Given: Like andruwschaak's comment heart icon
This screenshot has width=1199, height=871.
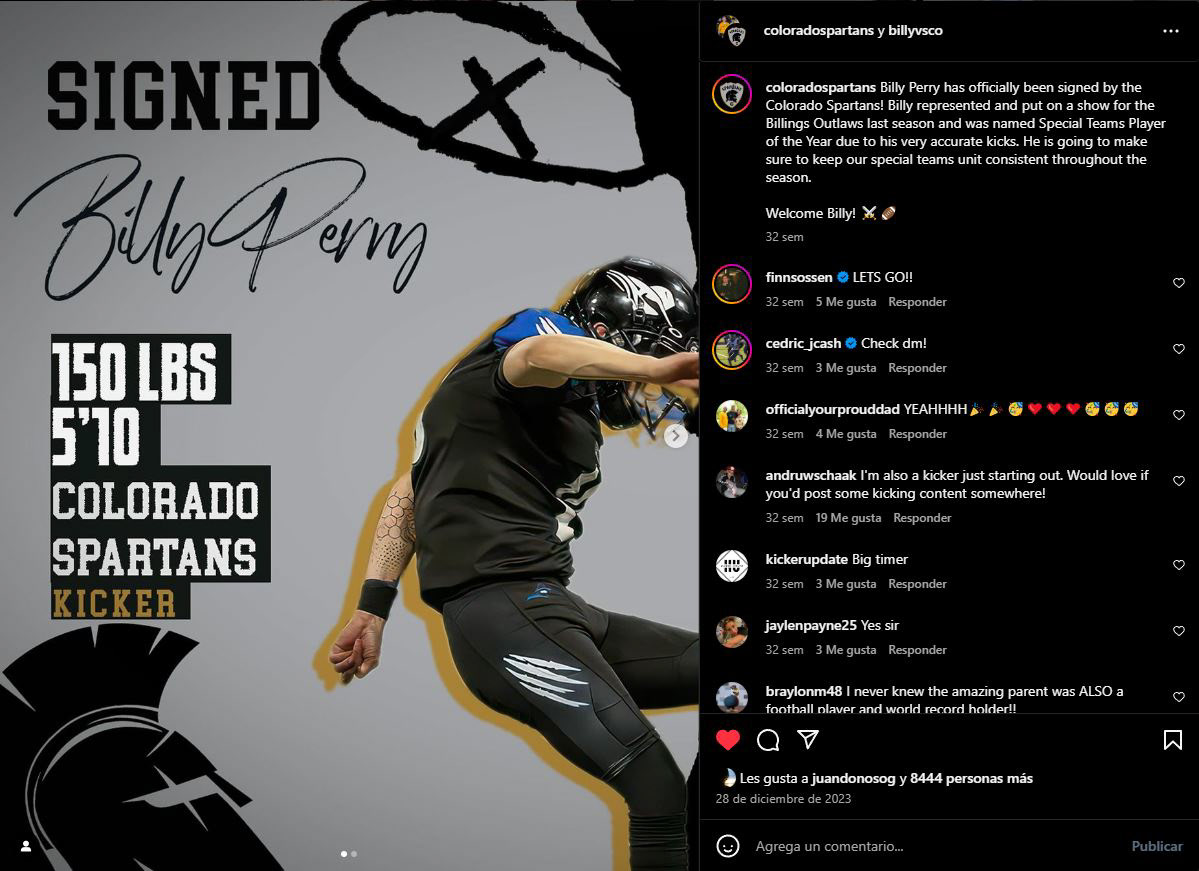Looking at the screenshot, I should [1178, 481].
